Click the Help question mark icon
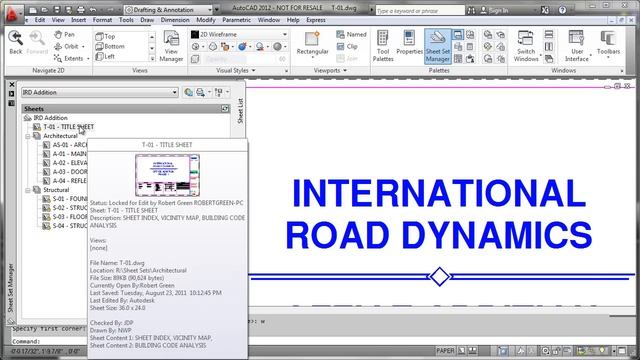 pos(562,10)
